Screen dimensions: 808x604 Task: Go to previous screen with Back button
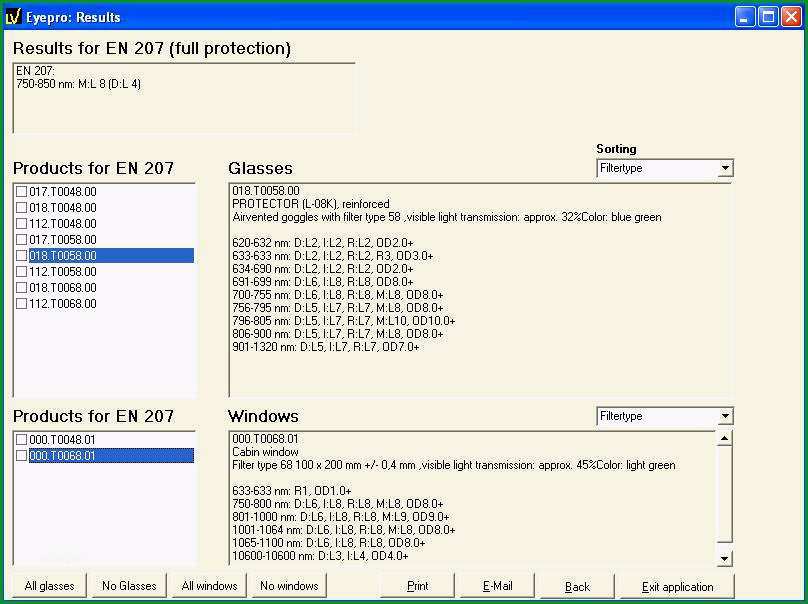click(577, 586)
